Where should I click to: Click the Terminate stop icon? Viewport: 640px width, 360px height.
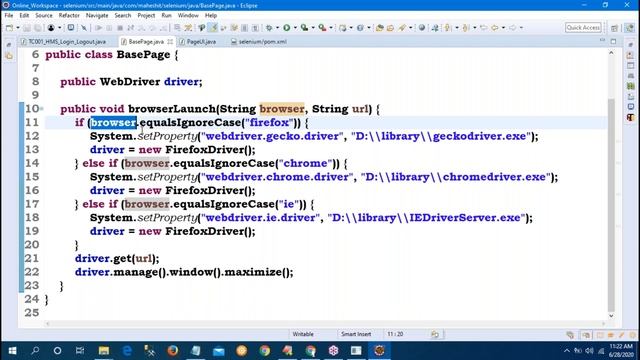point(120,28)
